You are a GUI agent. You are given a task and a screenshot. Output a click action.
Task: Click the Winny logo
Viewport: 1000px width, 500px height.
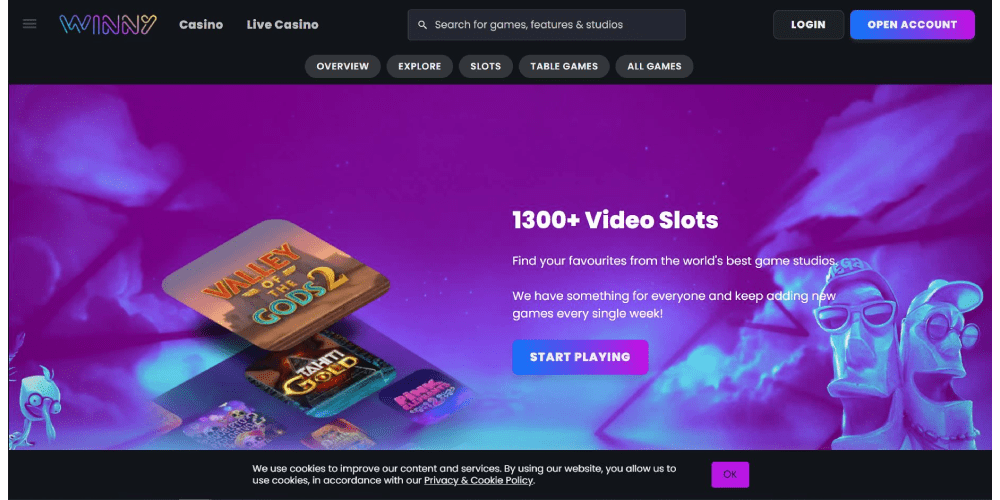[108, 24]
